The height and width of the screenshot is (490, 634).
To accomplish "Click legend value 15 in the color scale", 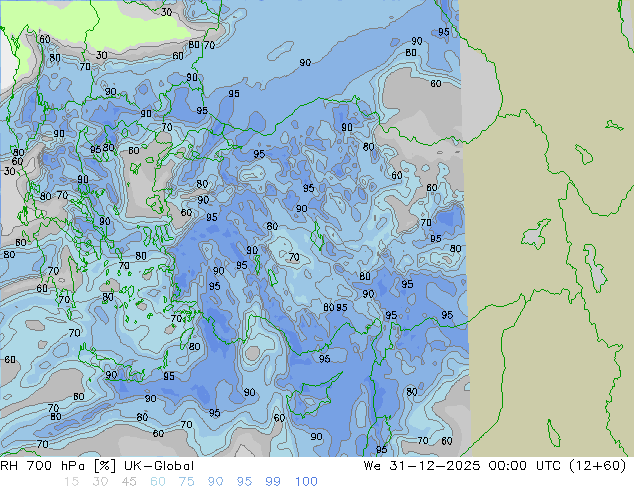I will [x=72, y=482].
